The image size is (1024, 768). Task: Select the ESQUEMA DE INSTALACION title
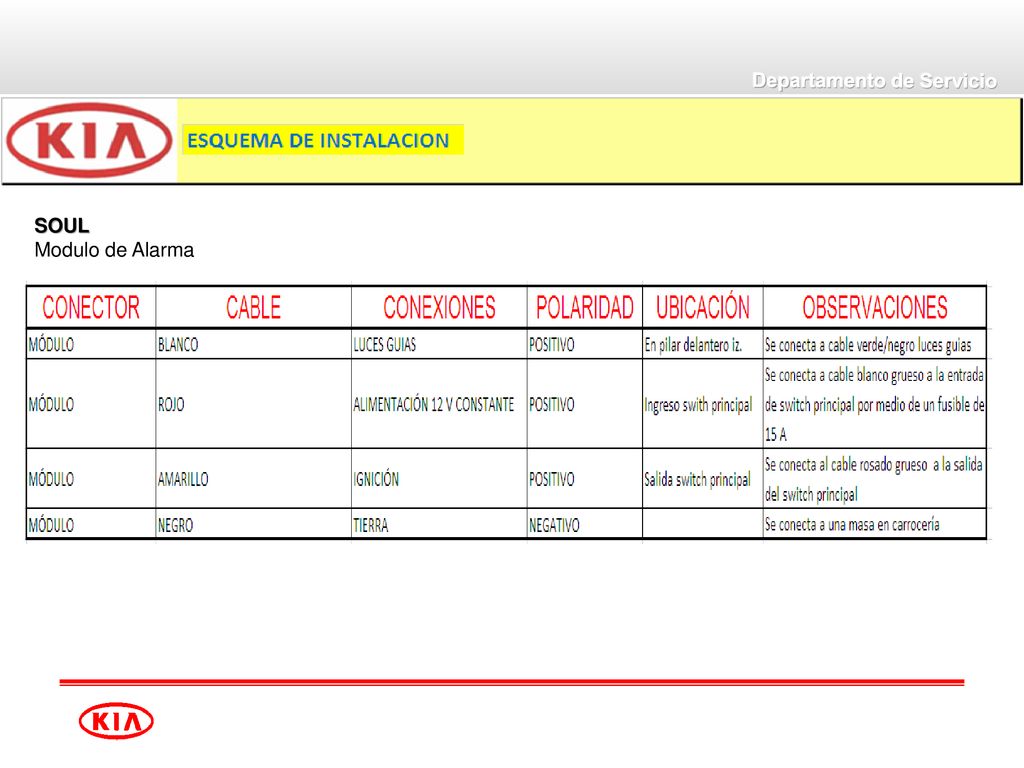point(318,140)
